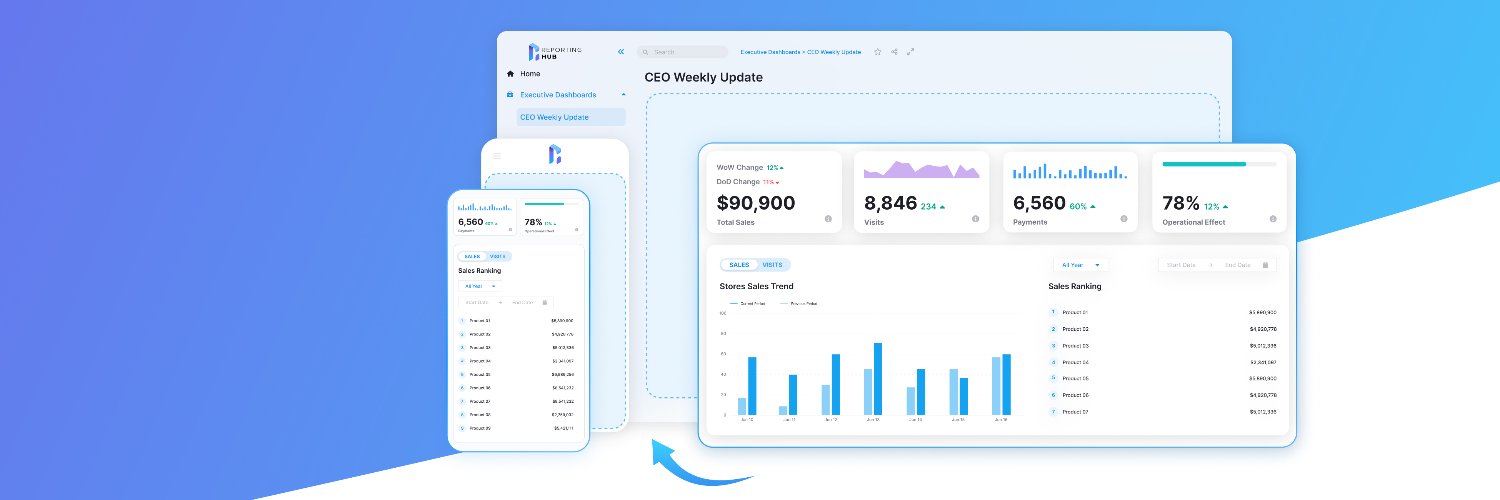
Task: Click the info icon on the Operational Effect card
Action: pos(1273,218)
